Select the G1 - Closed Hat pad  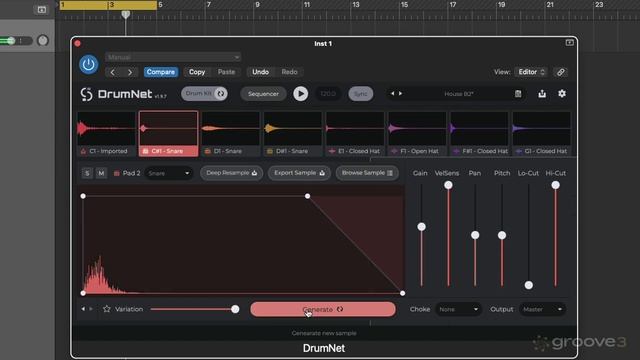coord(541,133)
